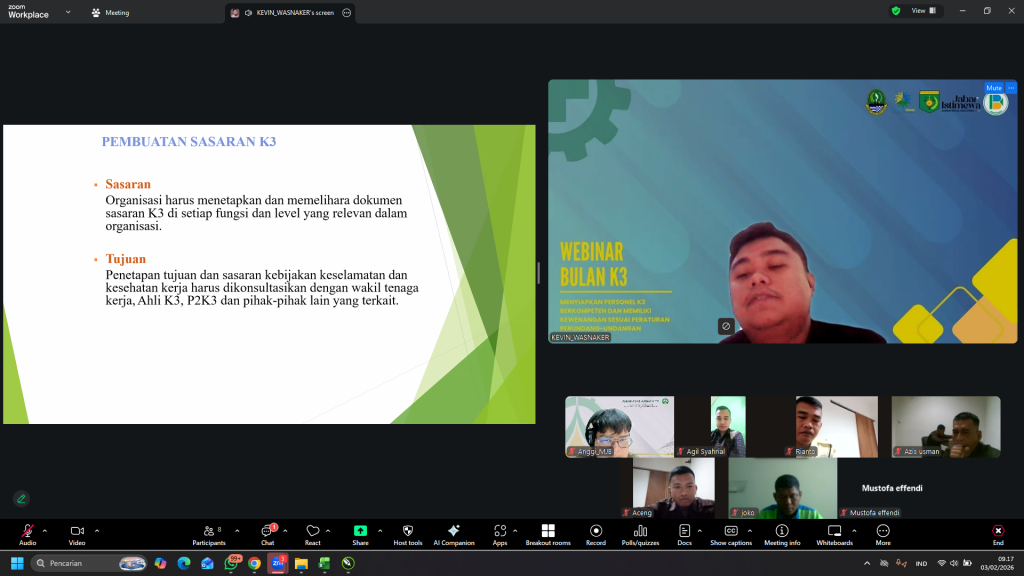Toggle Show captions in the toolbar

click(x=731, y=533)
